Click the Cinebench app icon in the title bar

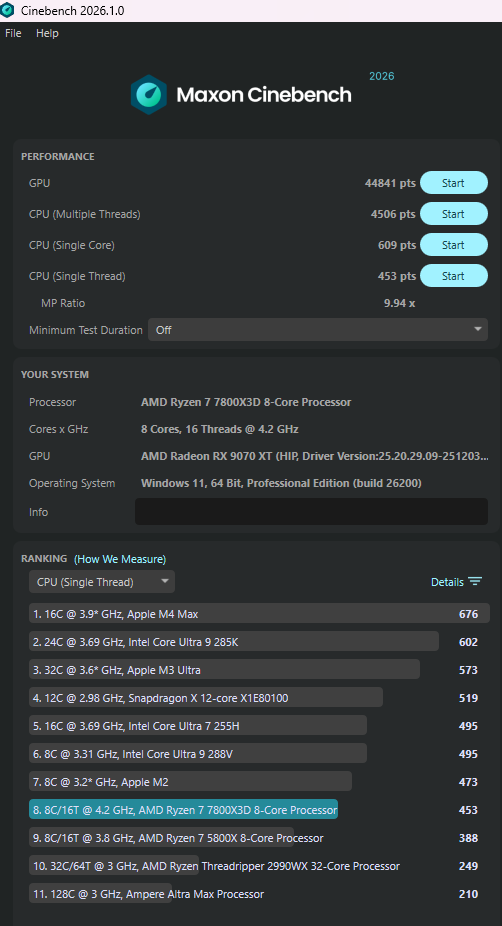click(8, 11)
